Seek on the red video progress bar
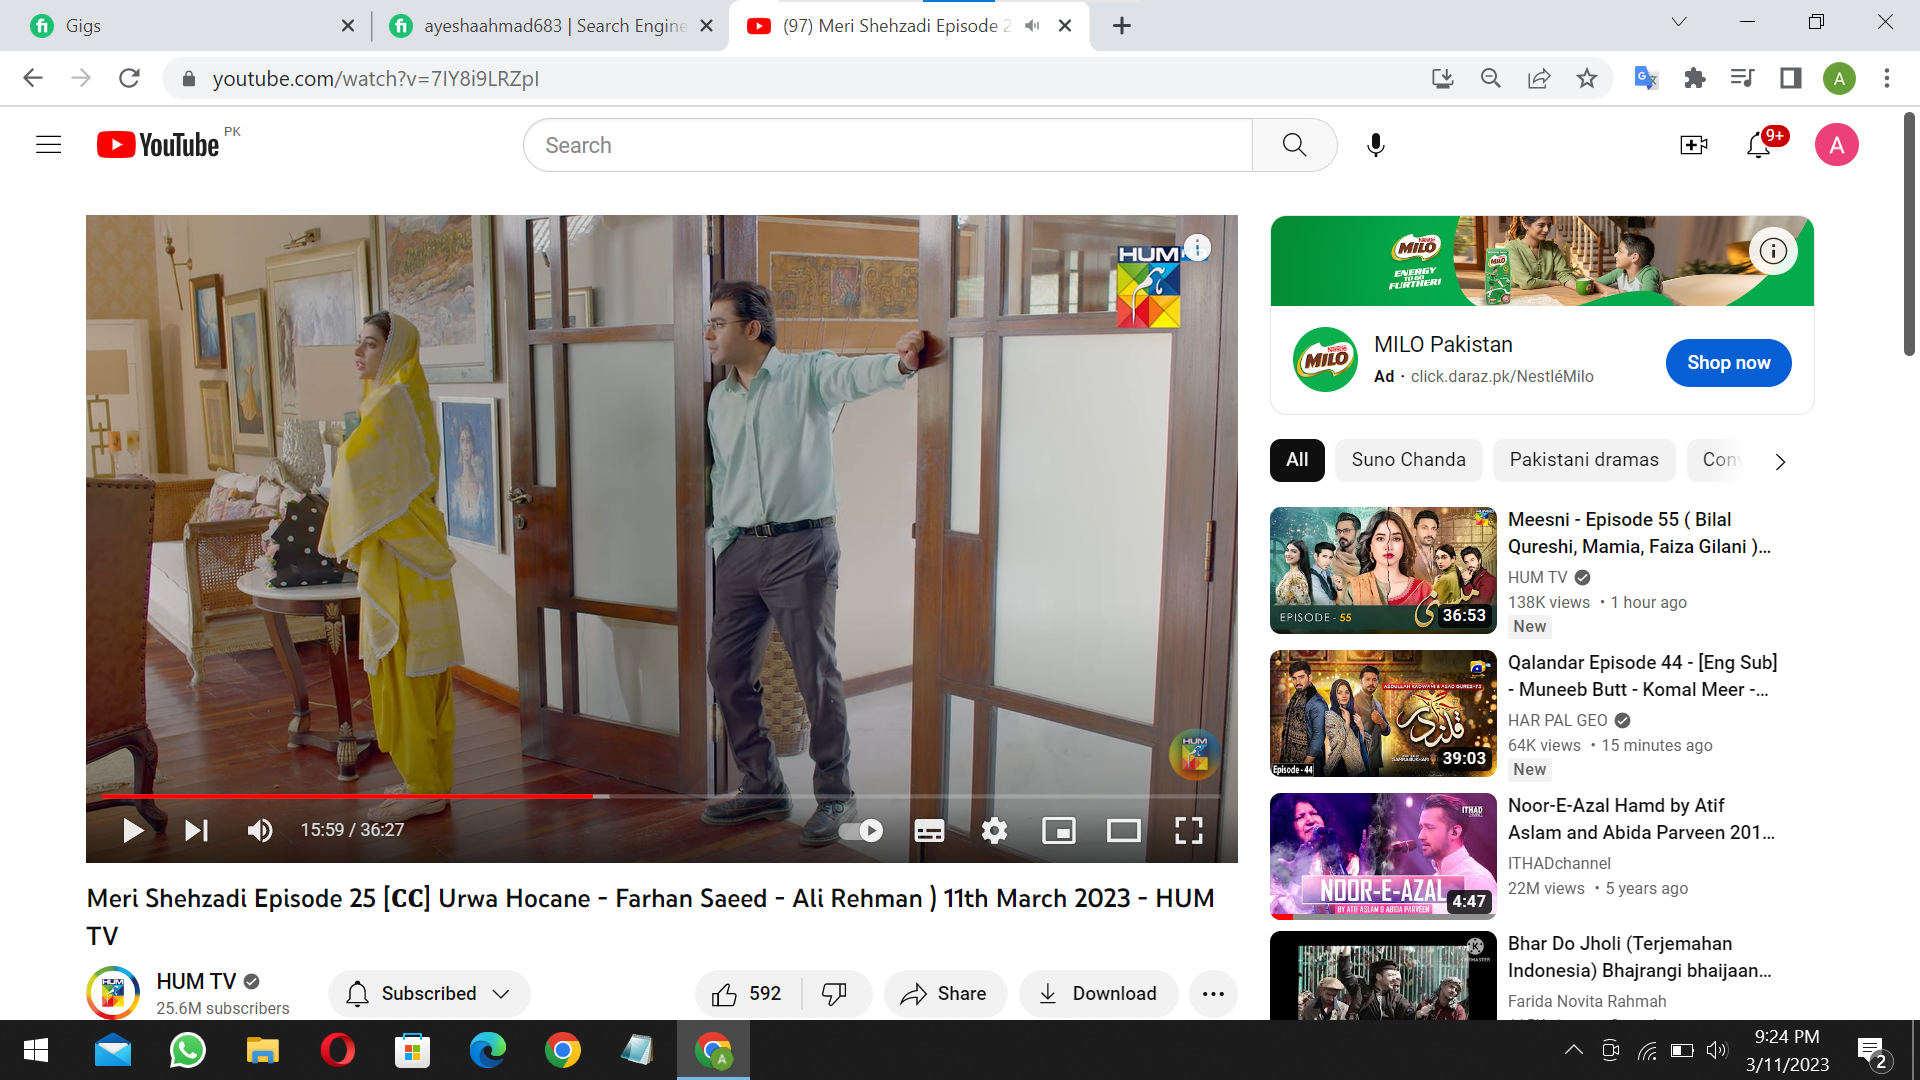 pos(662,796)
